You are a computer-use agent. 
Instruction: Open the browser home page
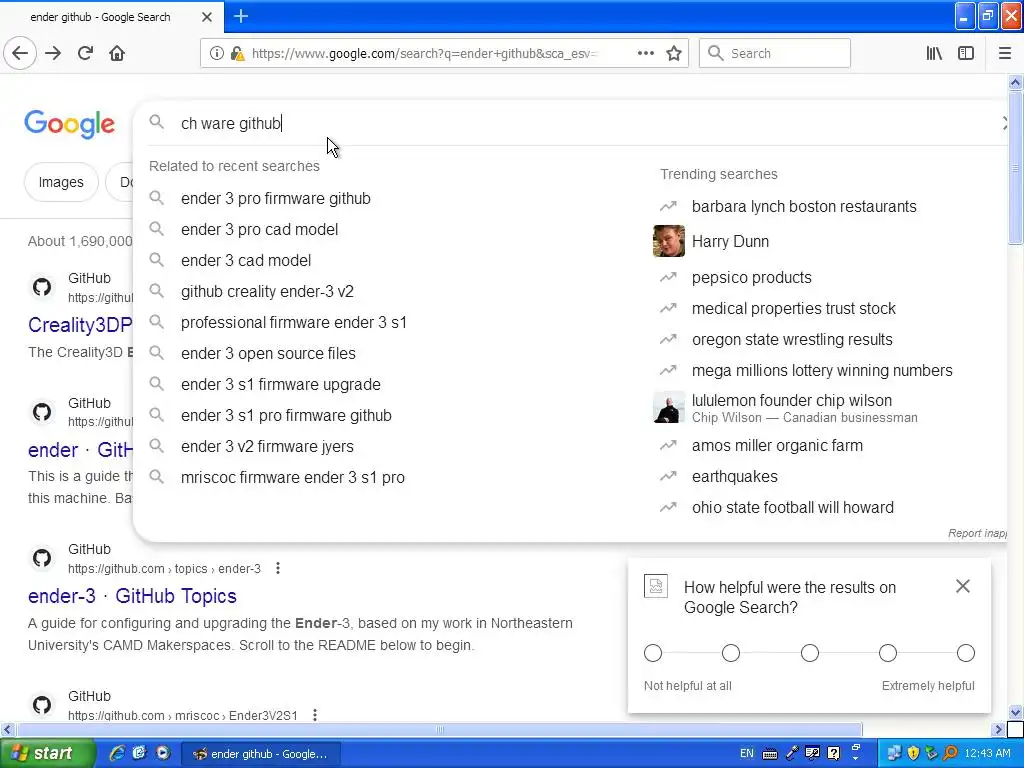pos(117,54)
